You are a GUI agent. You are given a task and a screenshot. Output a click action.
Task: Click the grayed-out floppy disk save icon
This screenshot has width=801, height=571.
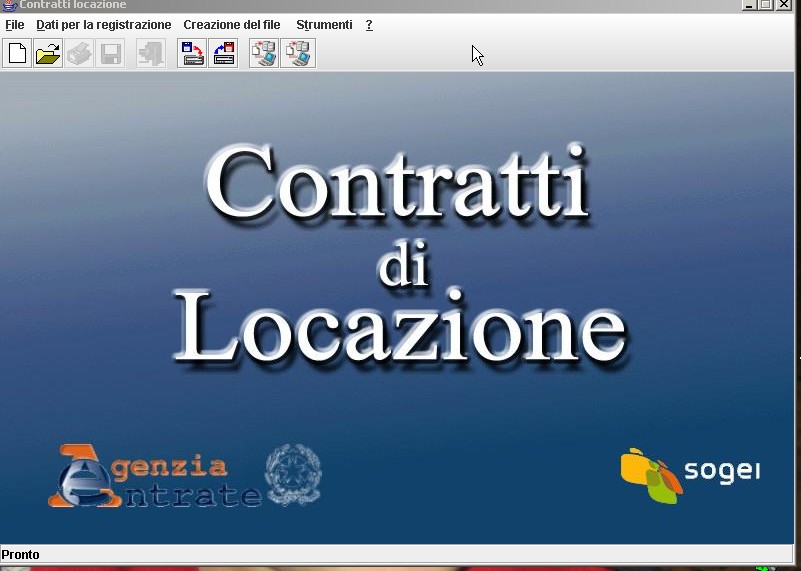coord(110,53)
